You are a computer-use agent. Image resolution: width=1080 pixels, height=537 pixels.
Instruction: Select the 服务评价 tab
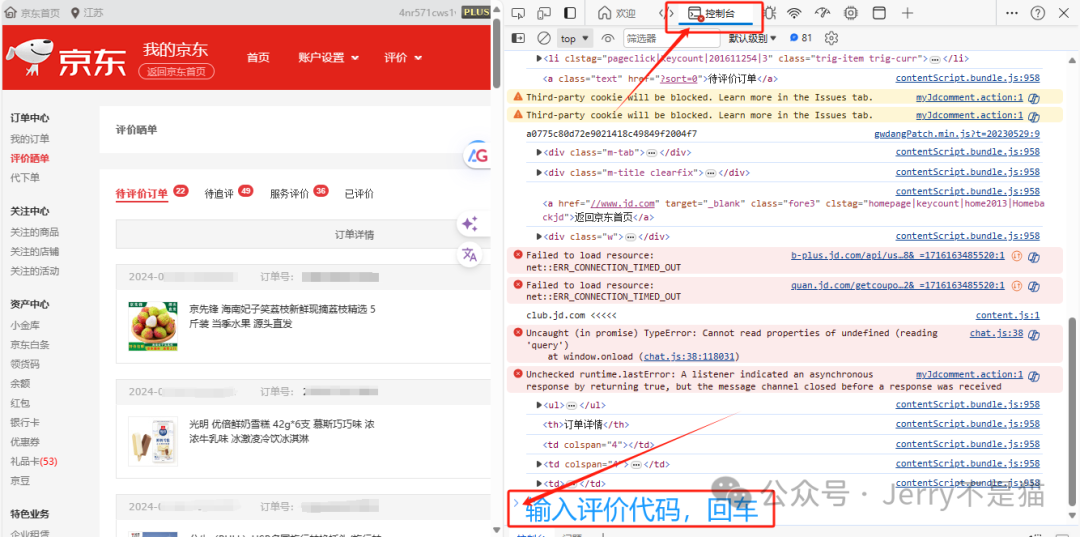(x=289, y=194)
